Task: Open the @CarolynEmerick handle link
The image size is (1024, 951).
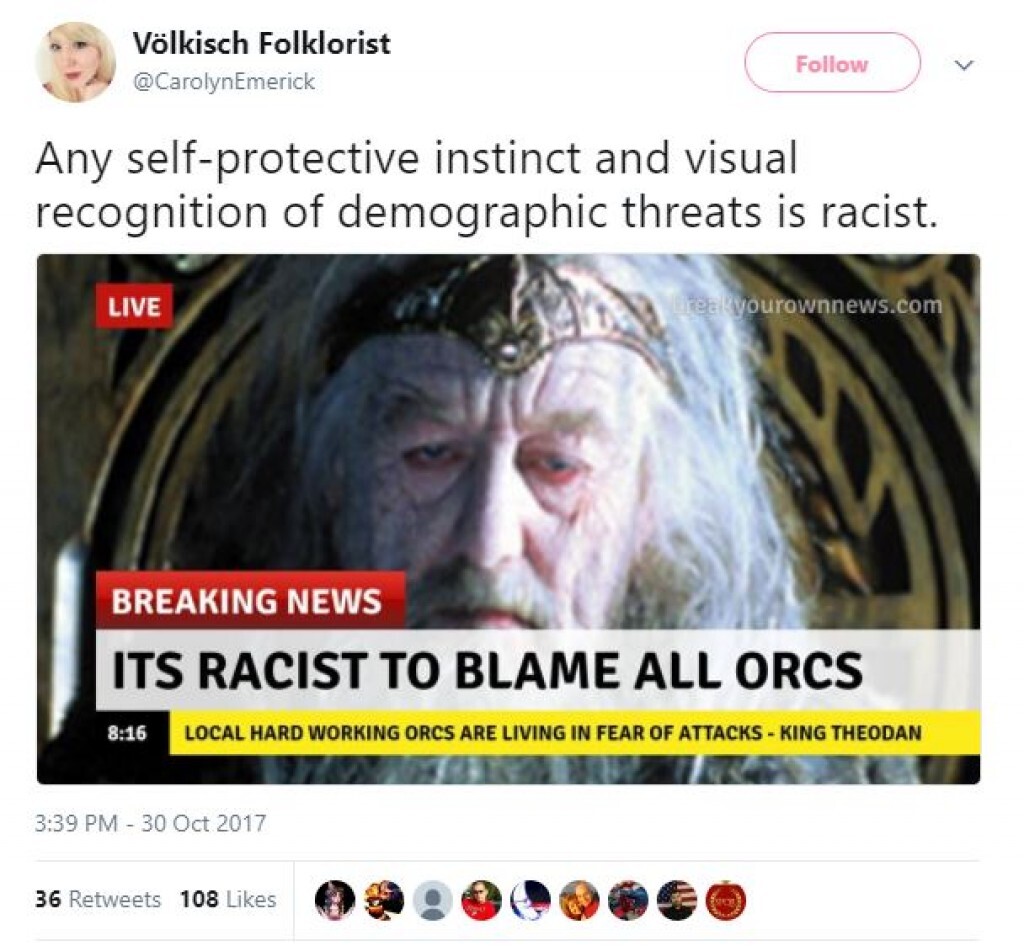Action: (224, 82)
